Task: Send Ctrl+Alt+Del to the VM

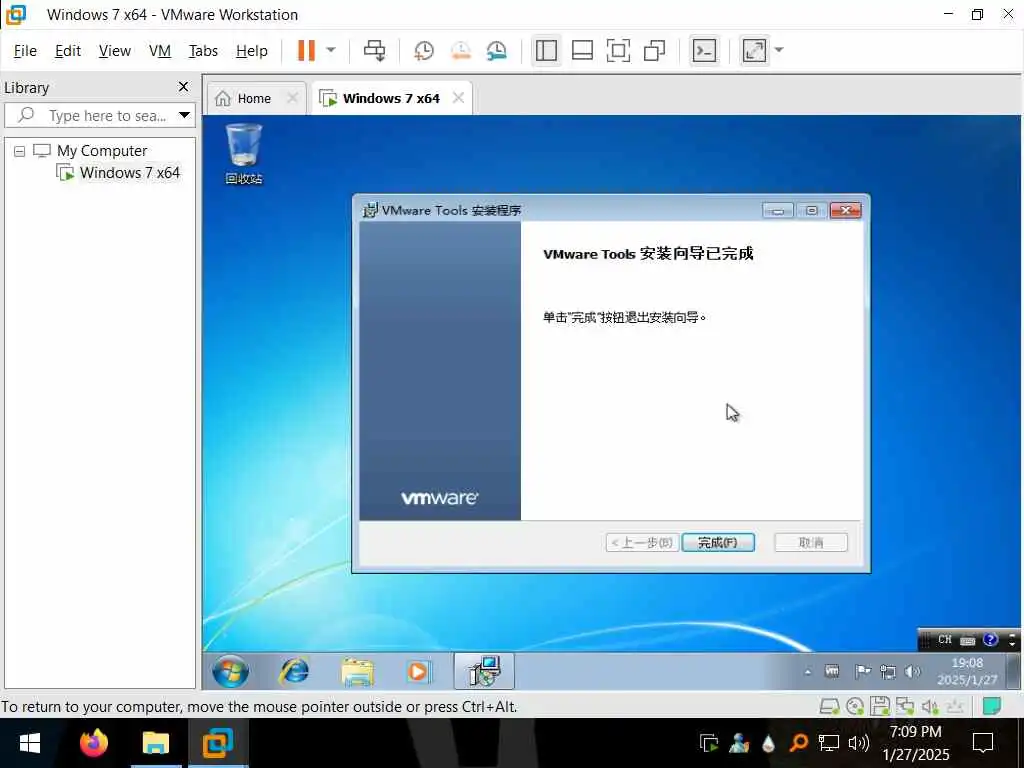Action: [374, 50]
